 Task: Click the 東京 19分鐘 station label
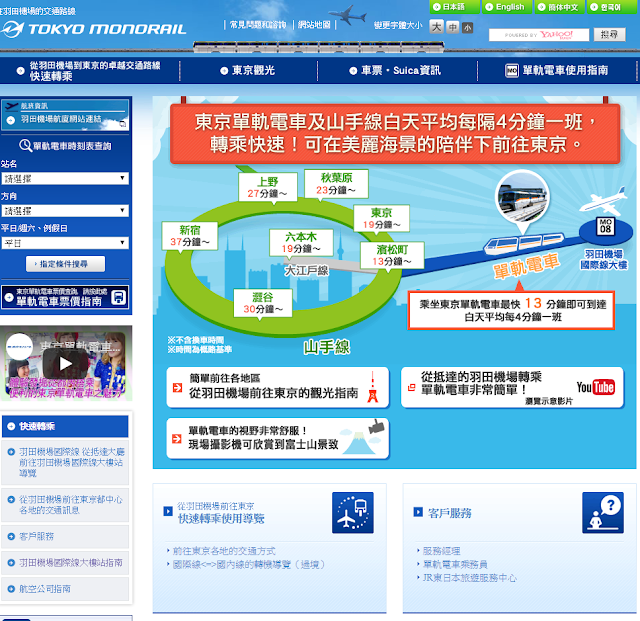coord(381,218)
